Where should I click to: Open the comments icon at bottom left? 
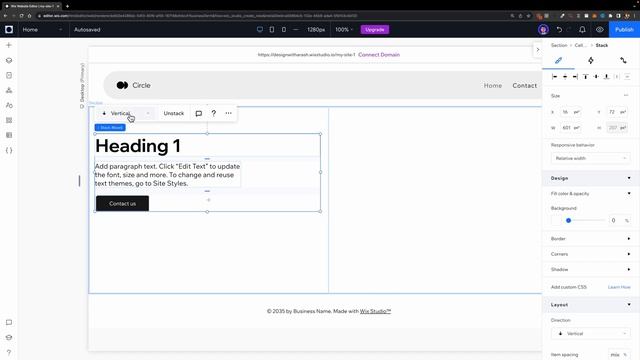pos(9,322)
